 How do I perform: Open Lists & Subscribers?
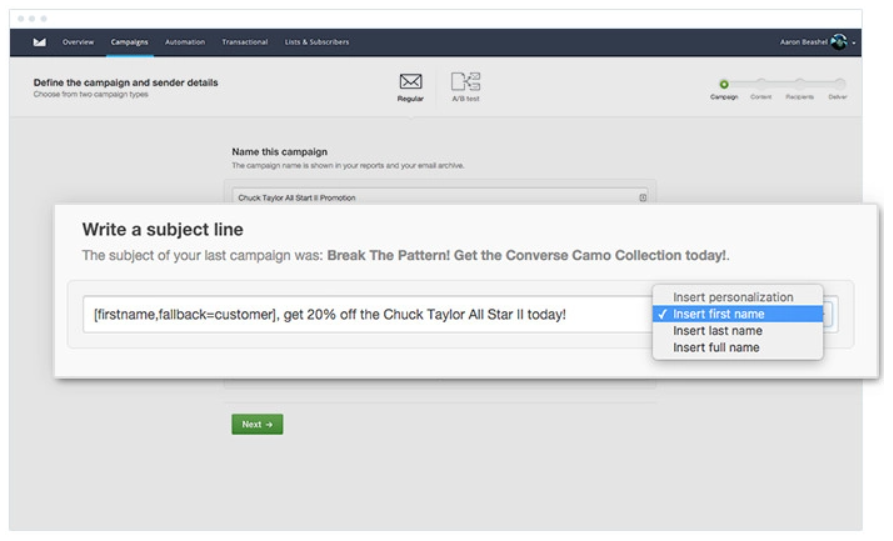[x=317, y=42]
